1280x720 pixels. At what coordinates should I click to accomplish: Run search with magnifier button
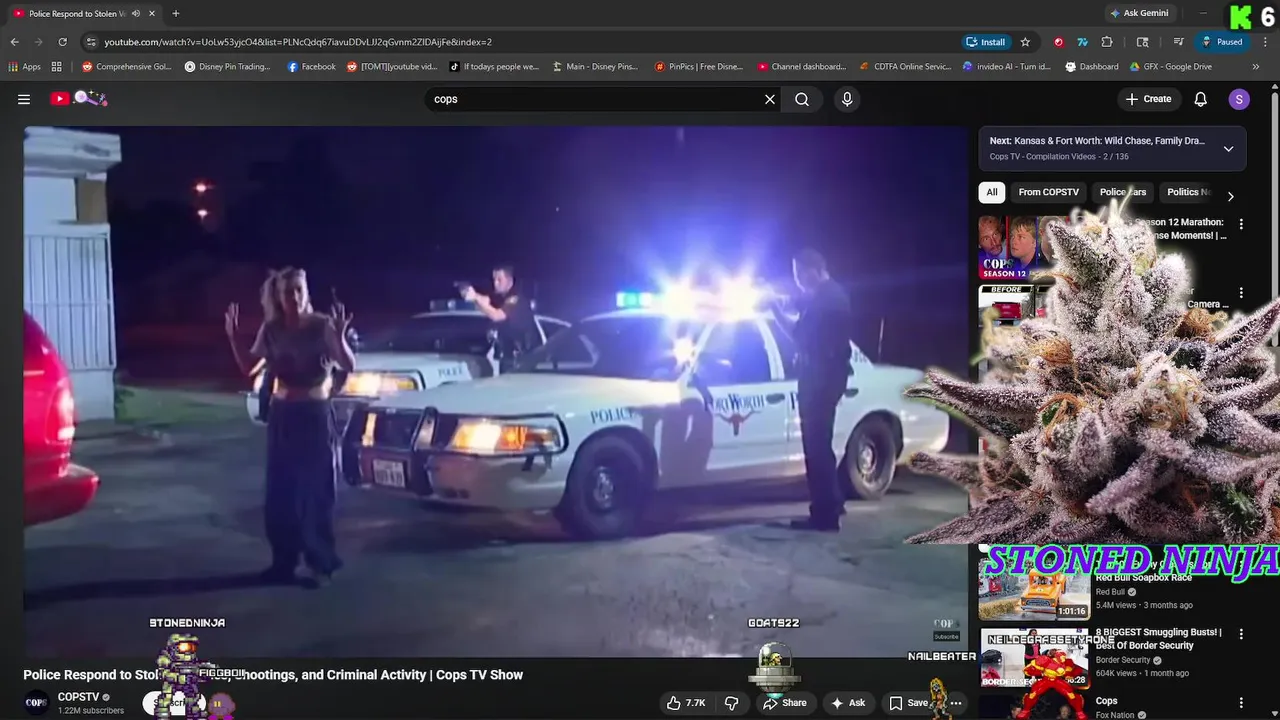point(802,99)
